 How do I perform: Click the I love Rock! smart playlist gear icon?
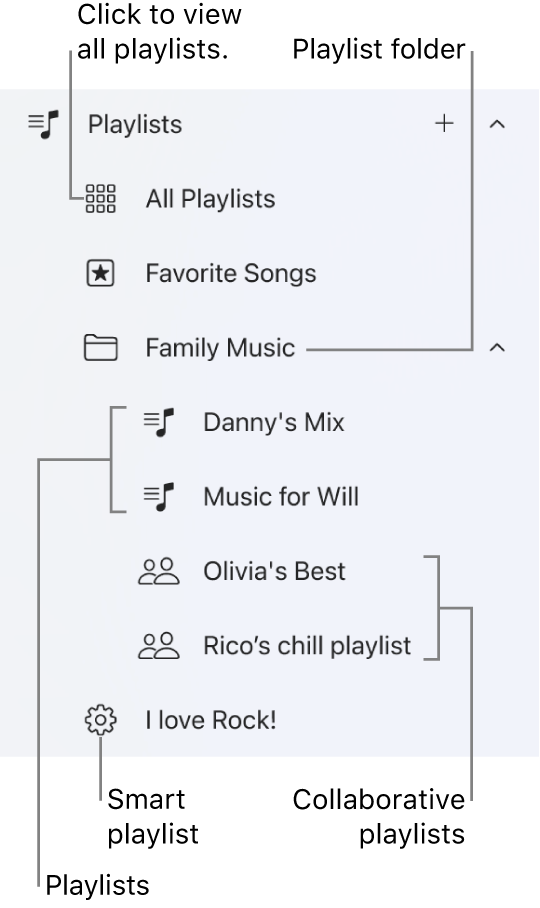(101, 720)
